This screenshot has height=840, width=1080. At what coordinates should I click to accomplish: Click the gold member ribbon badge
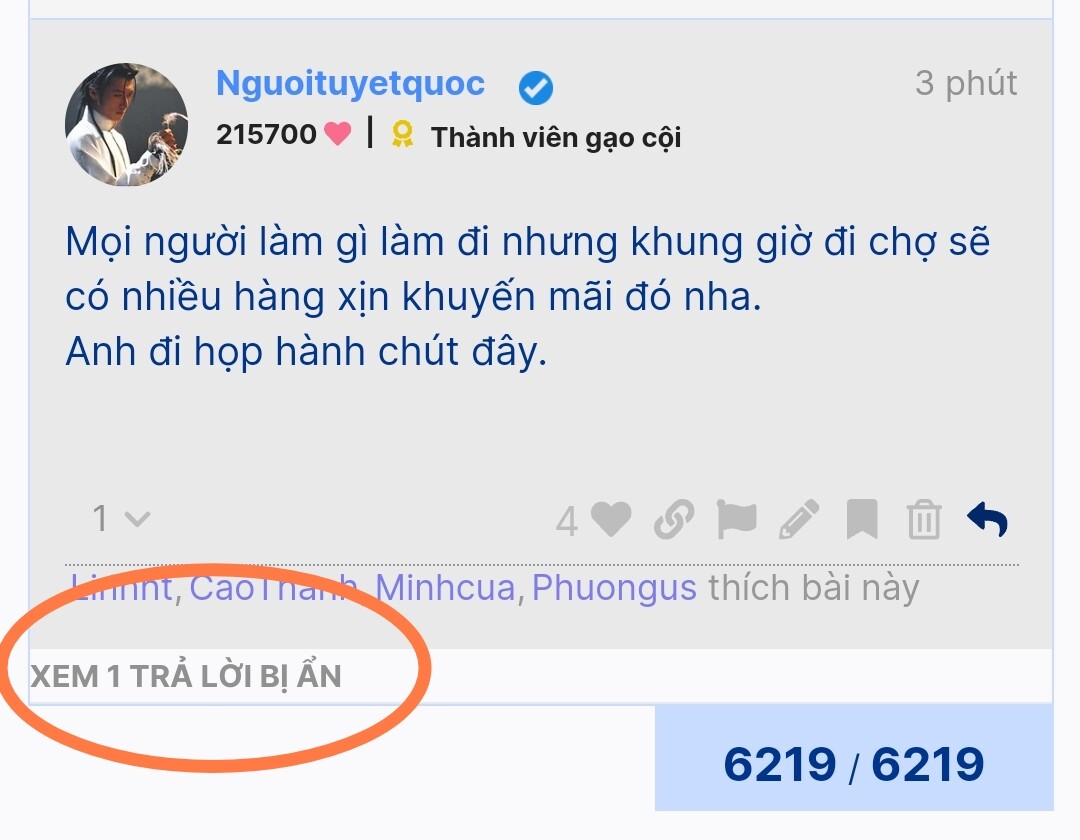402,134
